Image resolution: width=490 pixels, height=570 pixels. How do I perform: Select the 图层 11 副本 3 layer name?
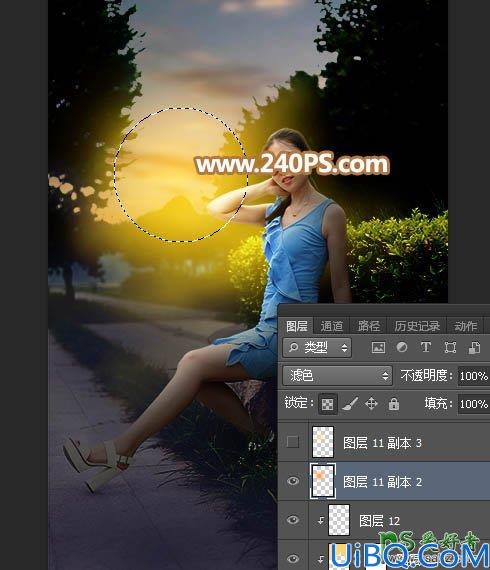382,443
